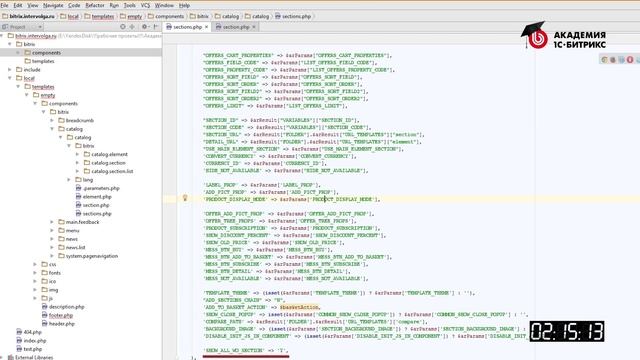Select sections.php in project tree
This screenshot has height=360, width=640.
point(93,213)
